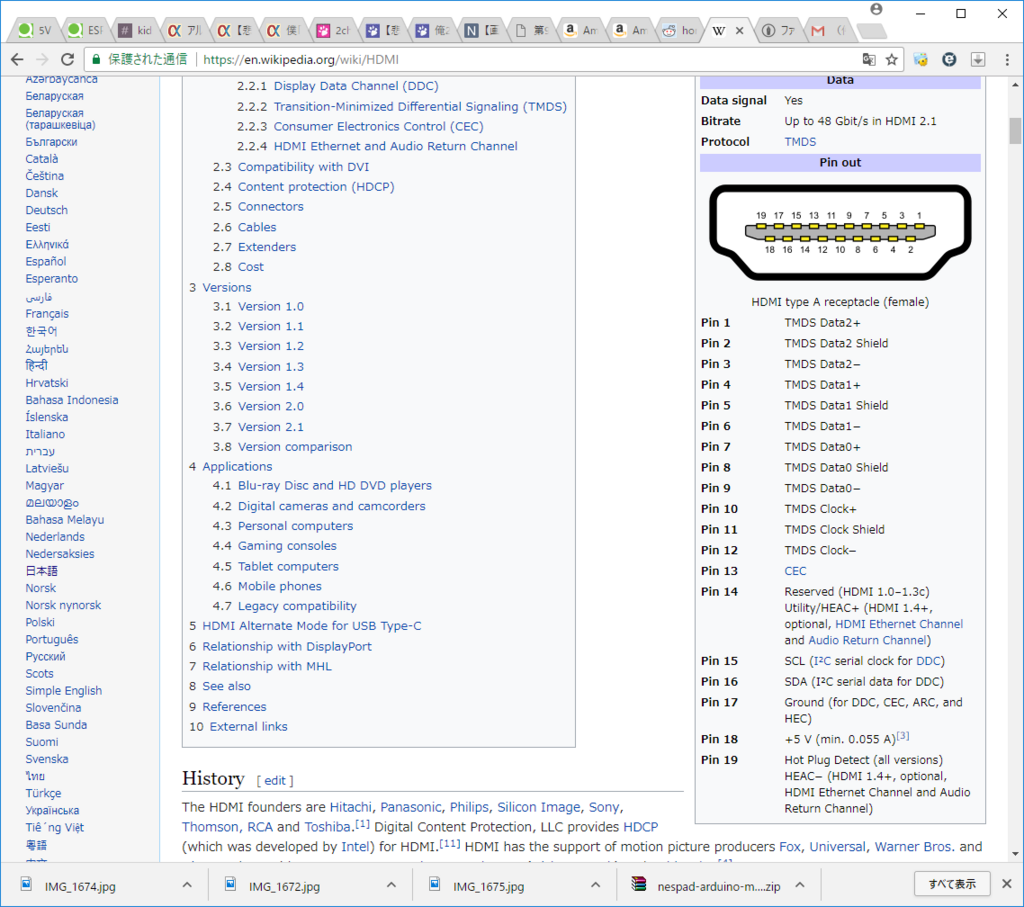Open downloaded file IMG_1674.jpg

80,886
